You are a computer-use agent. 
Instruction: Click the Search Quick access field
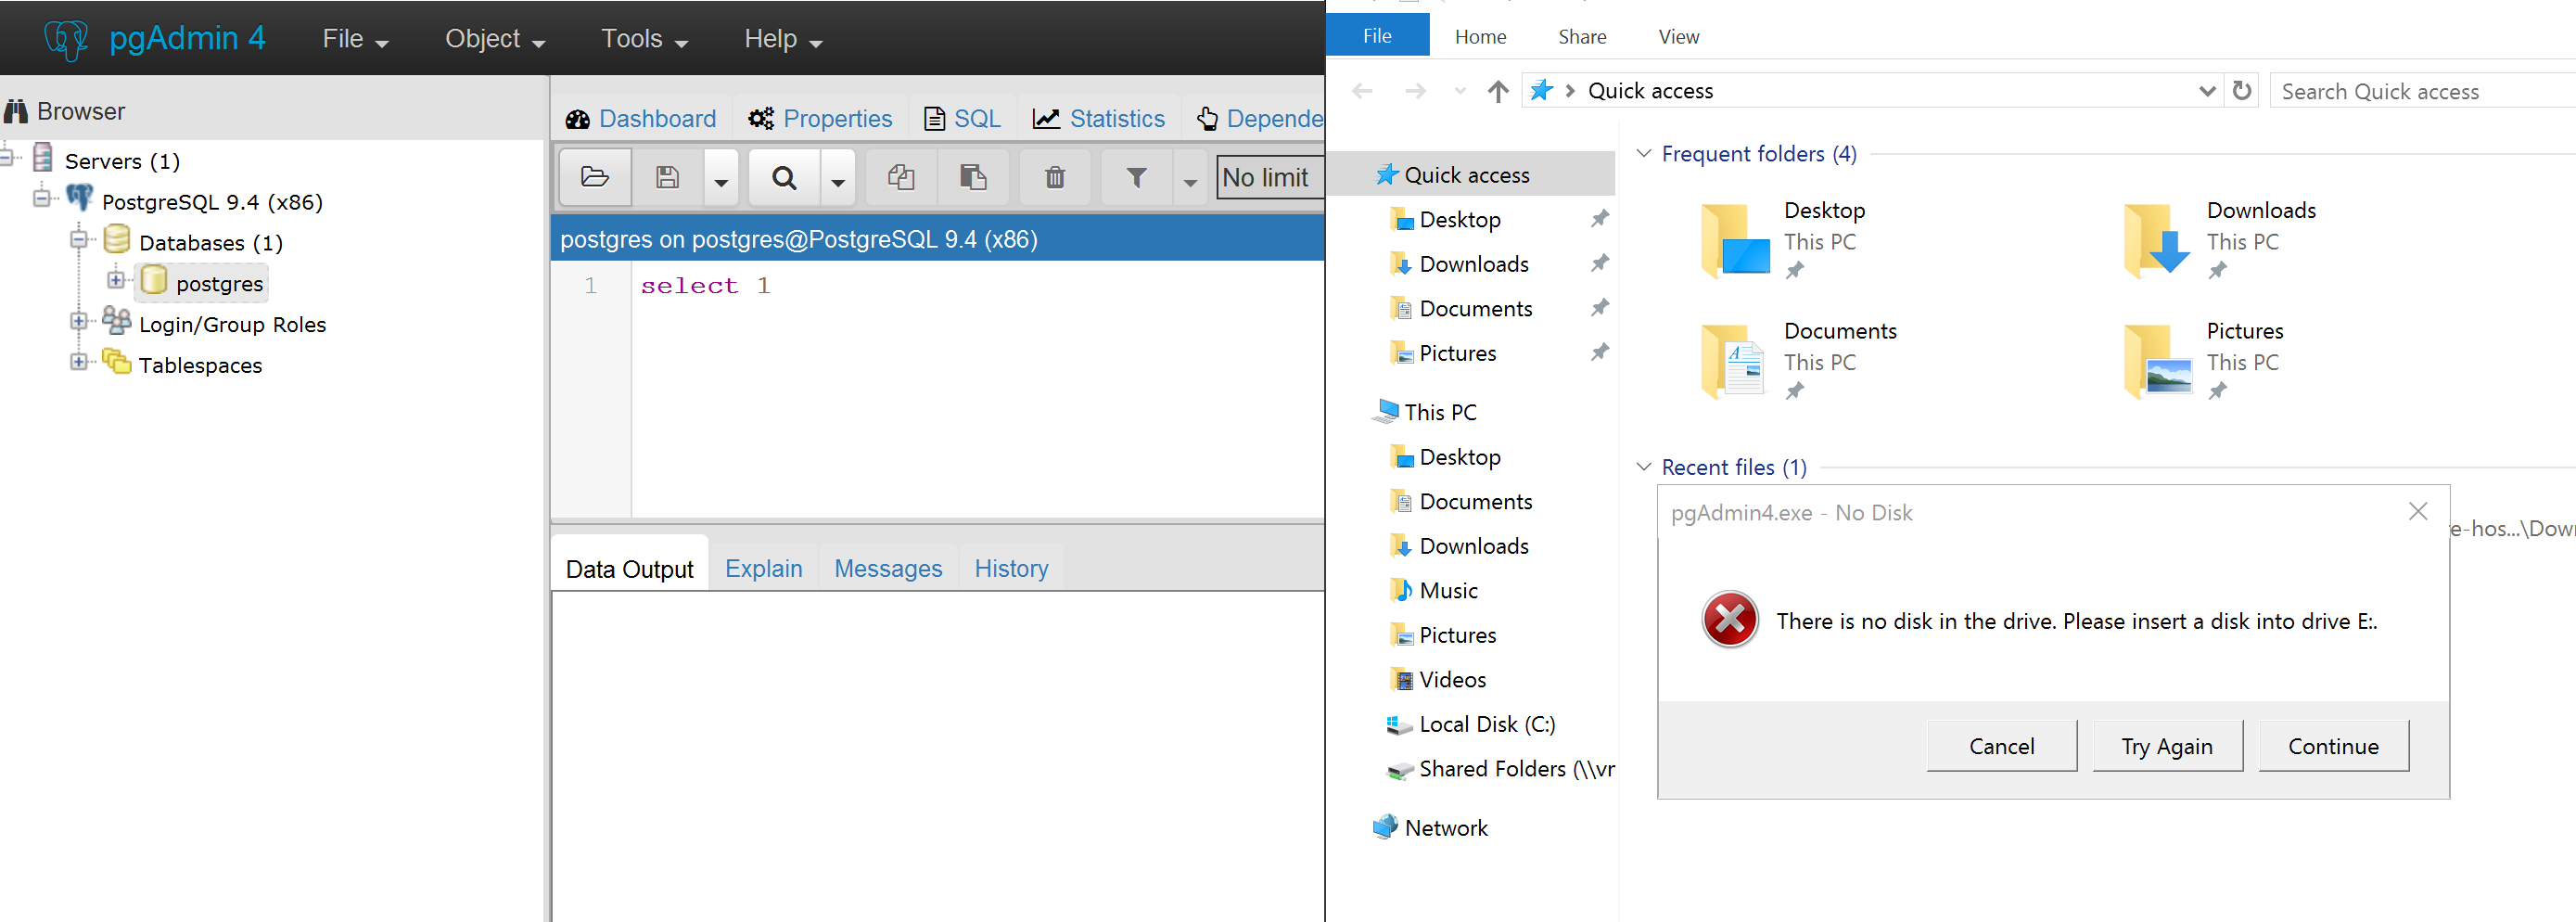tap(2420, 92)
